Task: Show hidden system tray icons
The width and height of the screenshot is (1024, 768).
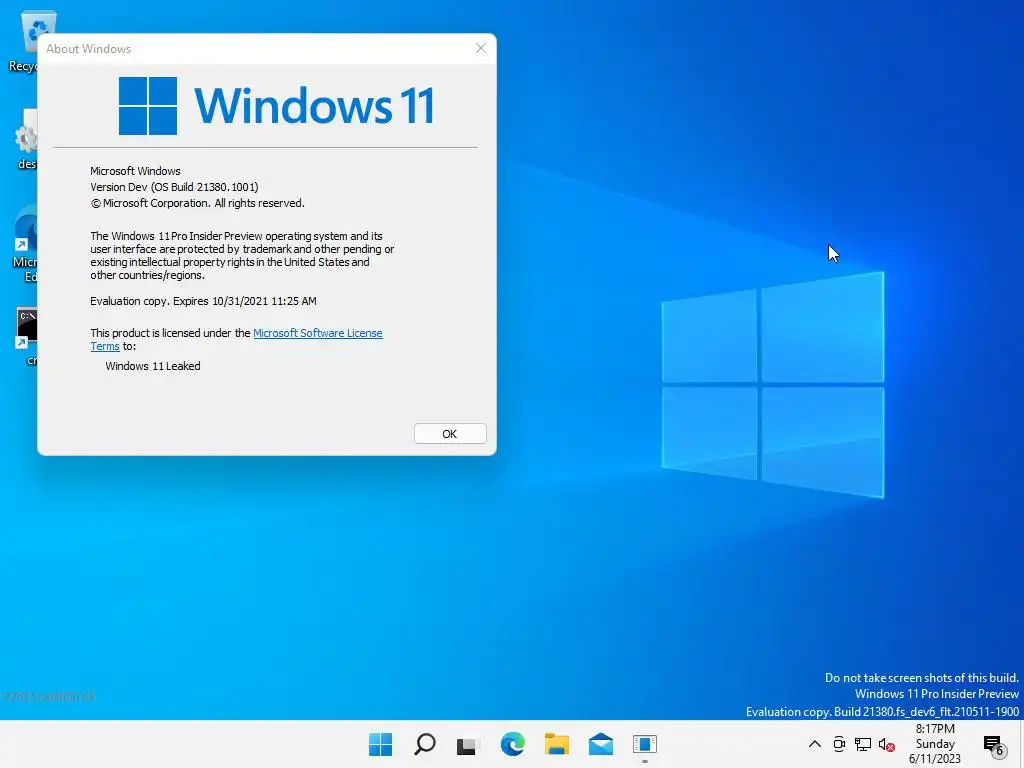Action: (x=814, y=744)
